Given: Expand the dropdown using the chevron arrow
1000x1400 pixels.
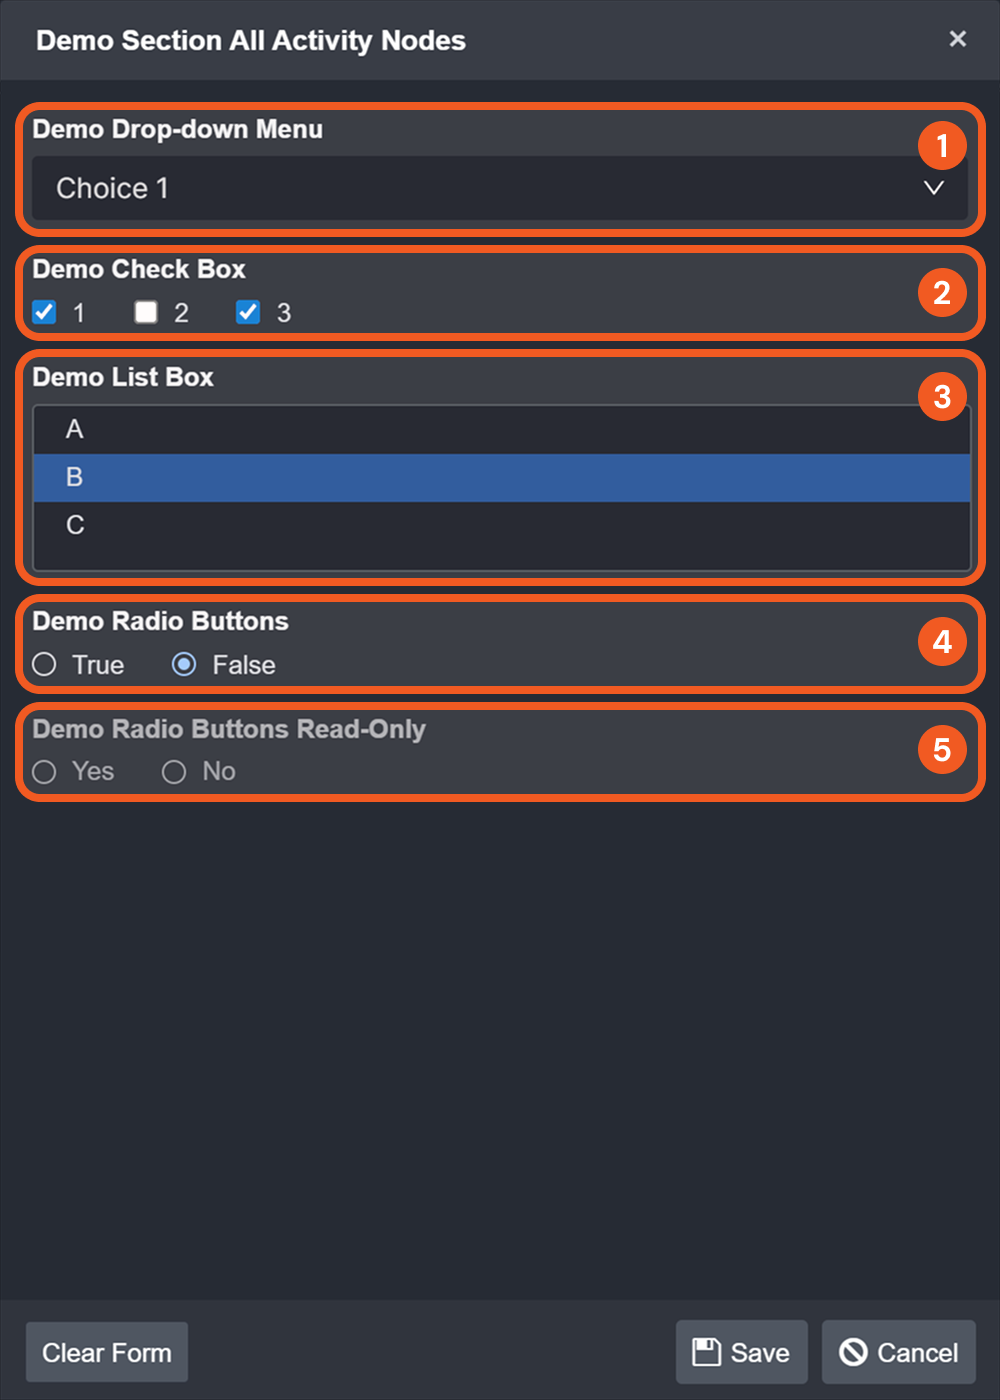Looking at the screenshot, I should (x=933, y=188).
